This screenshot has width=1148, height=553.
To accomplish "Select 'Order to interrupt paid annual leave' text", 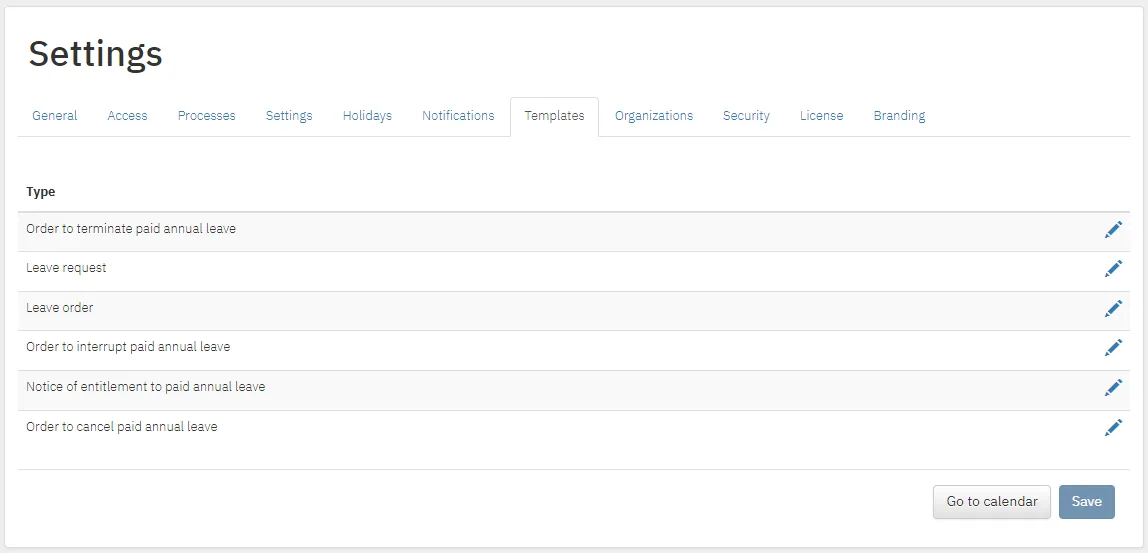I will pos(128,346).
